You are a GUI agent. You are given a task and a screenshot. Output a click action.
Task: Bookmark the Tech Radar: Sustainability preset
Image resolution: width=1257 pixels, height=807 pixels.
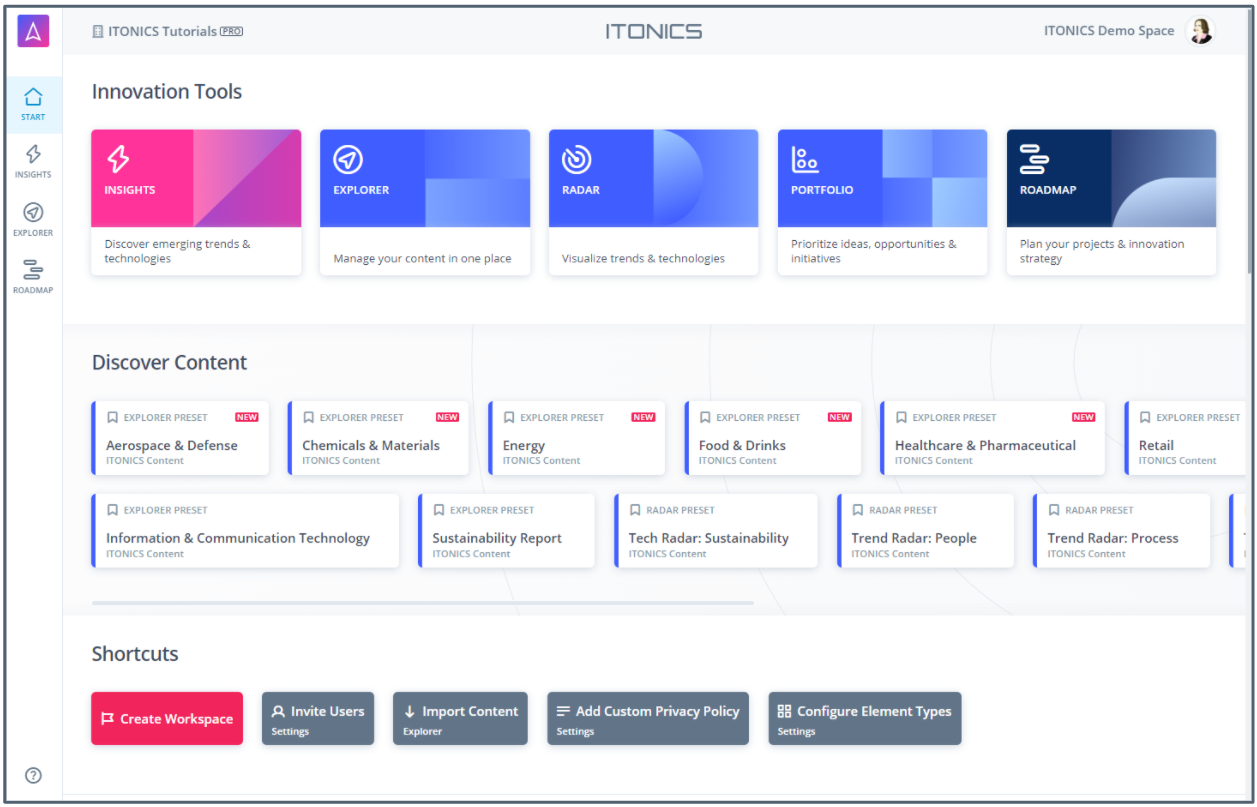[x=635, y=510]
